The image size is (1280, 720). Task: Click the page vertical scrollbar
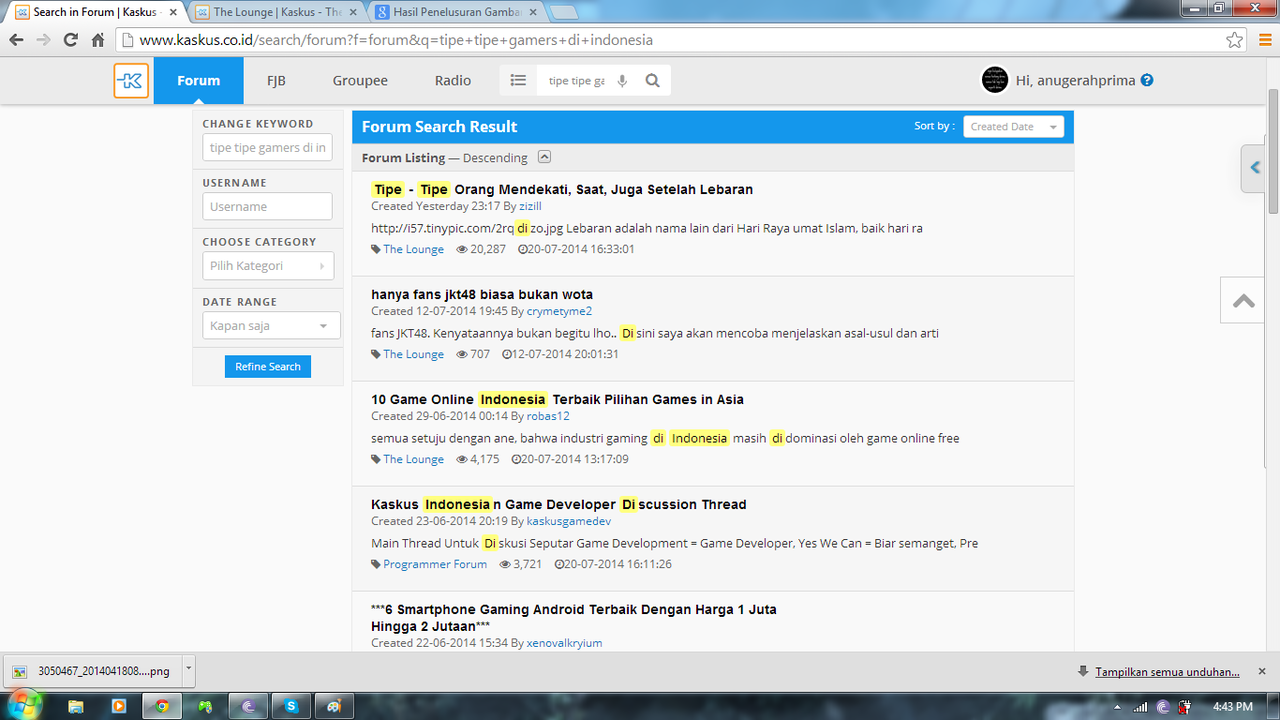click(x=1273, y=150)
